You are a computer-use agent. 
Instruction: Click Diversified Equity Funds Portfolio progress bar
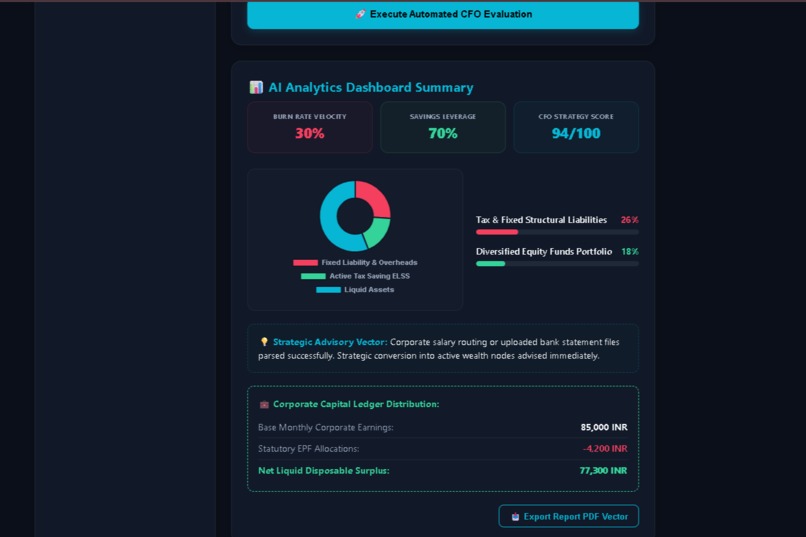(557, 264)
